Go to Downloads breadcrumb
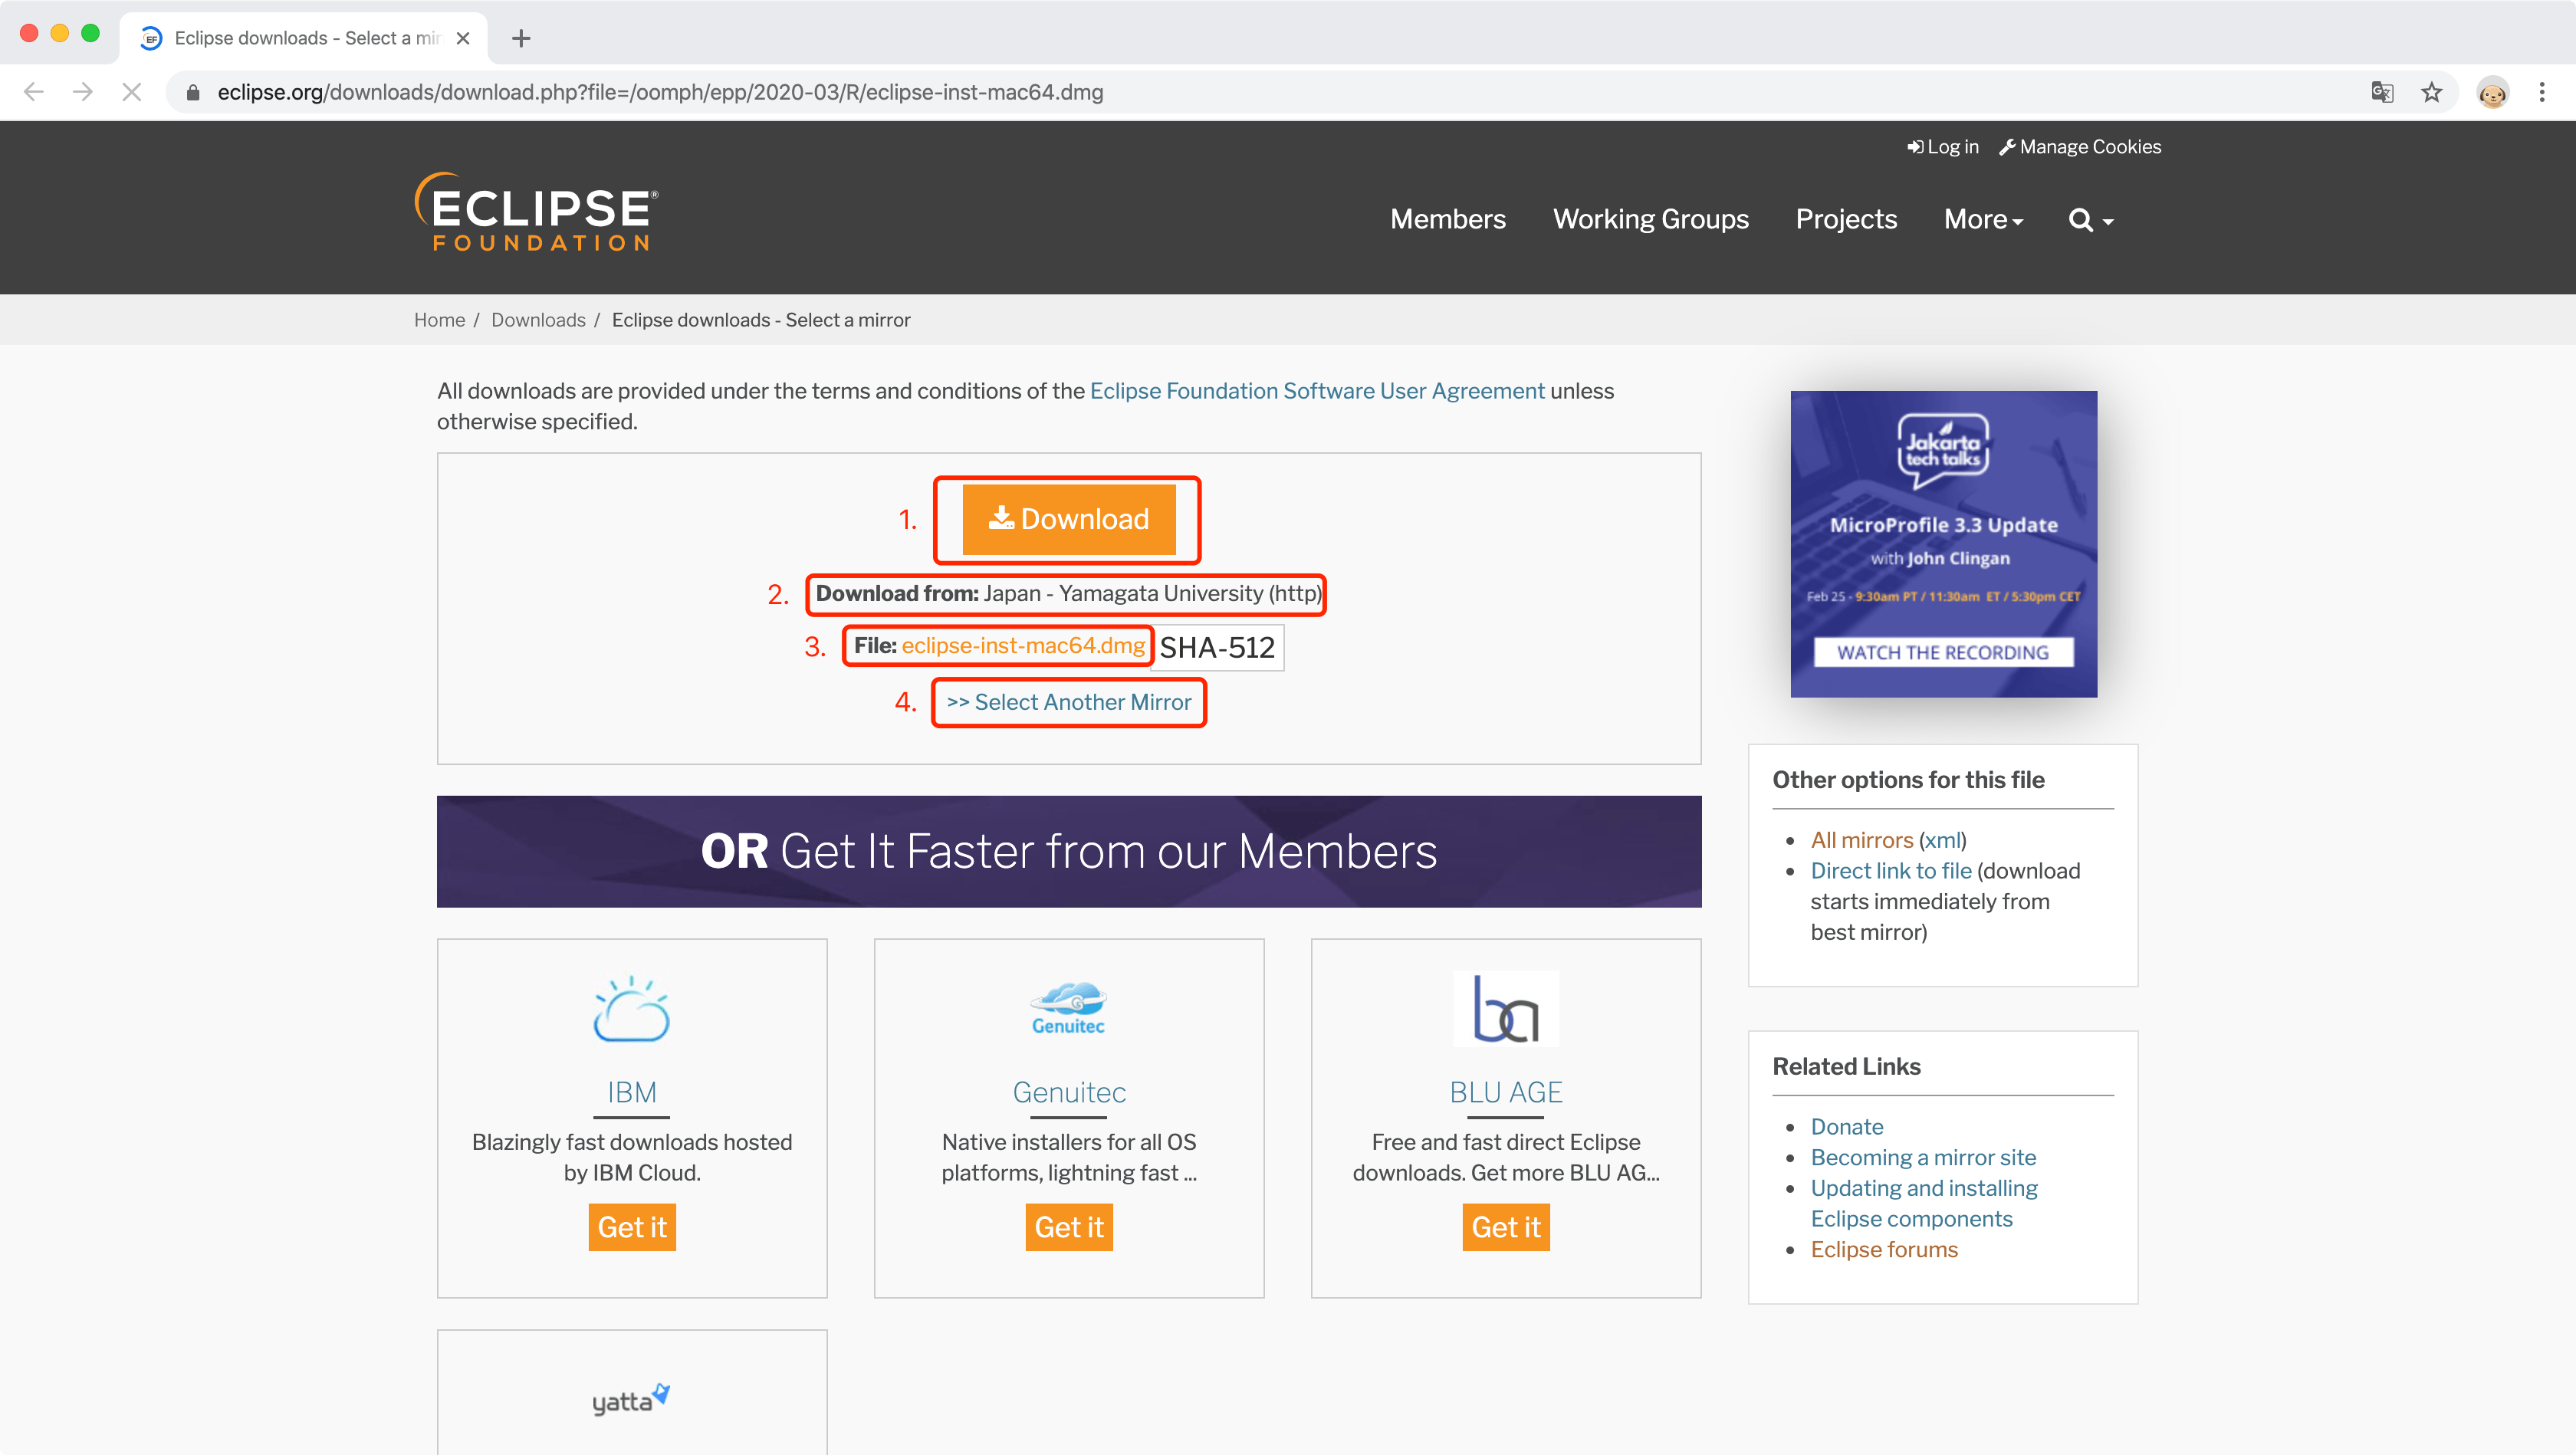Screen dimensions: 2576x1455 tap(538, 320)
